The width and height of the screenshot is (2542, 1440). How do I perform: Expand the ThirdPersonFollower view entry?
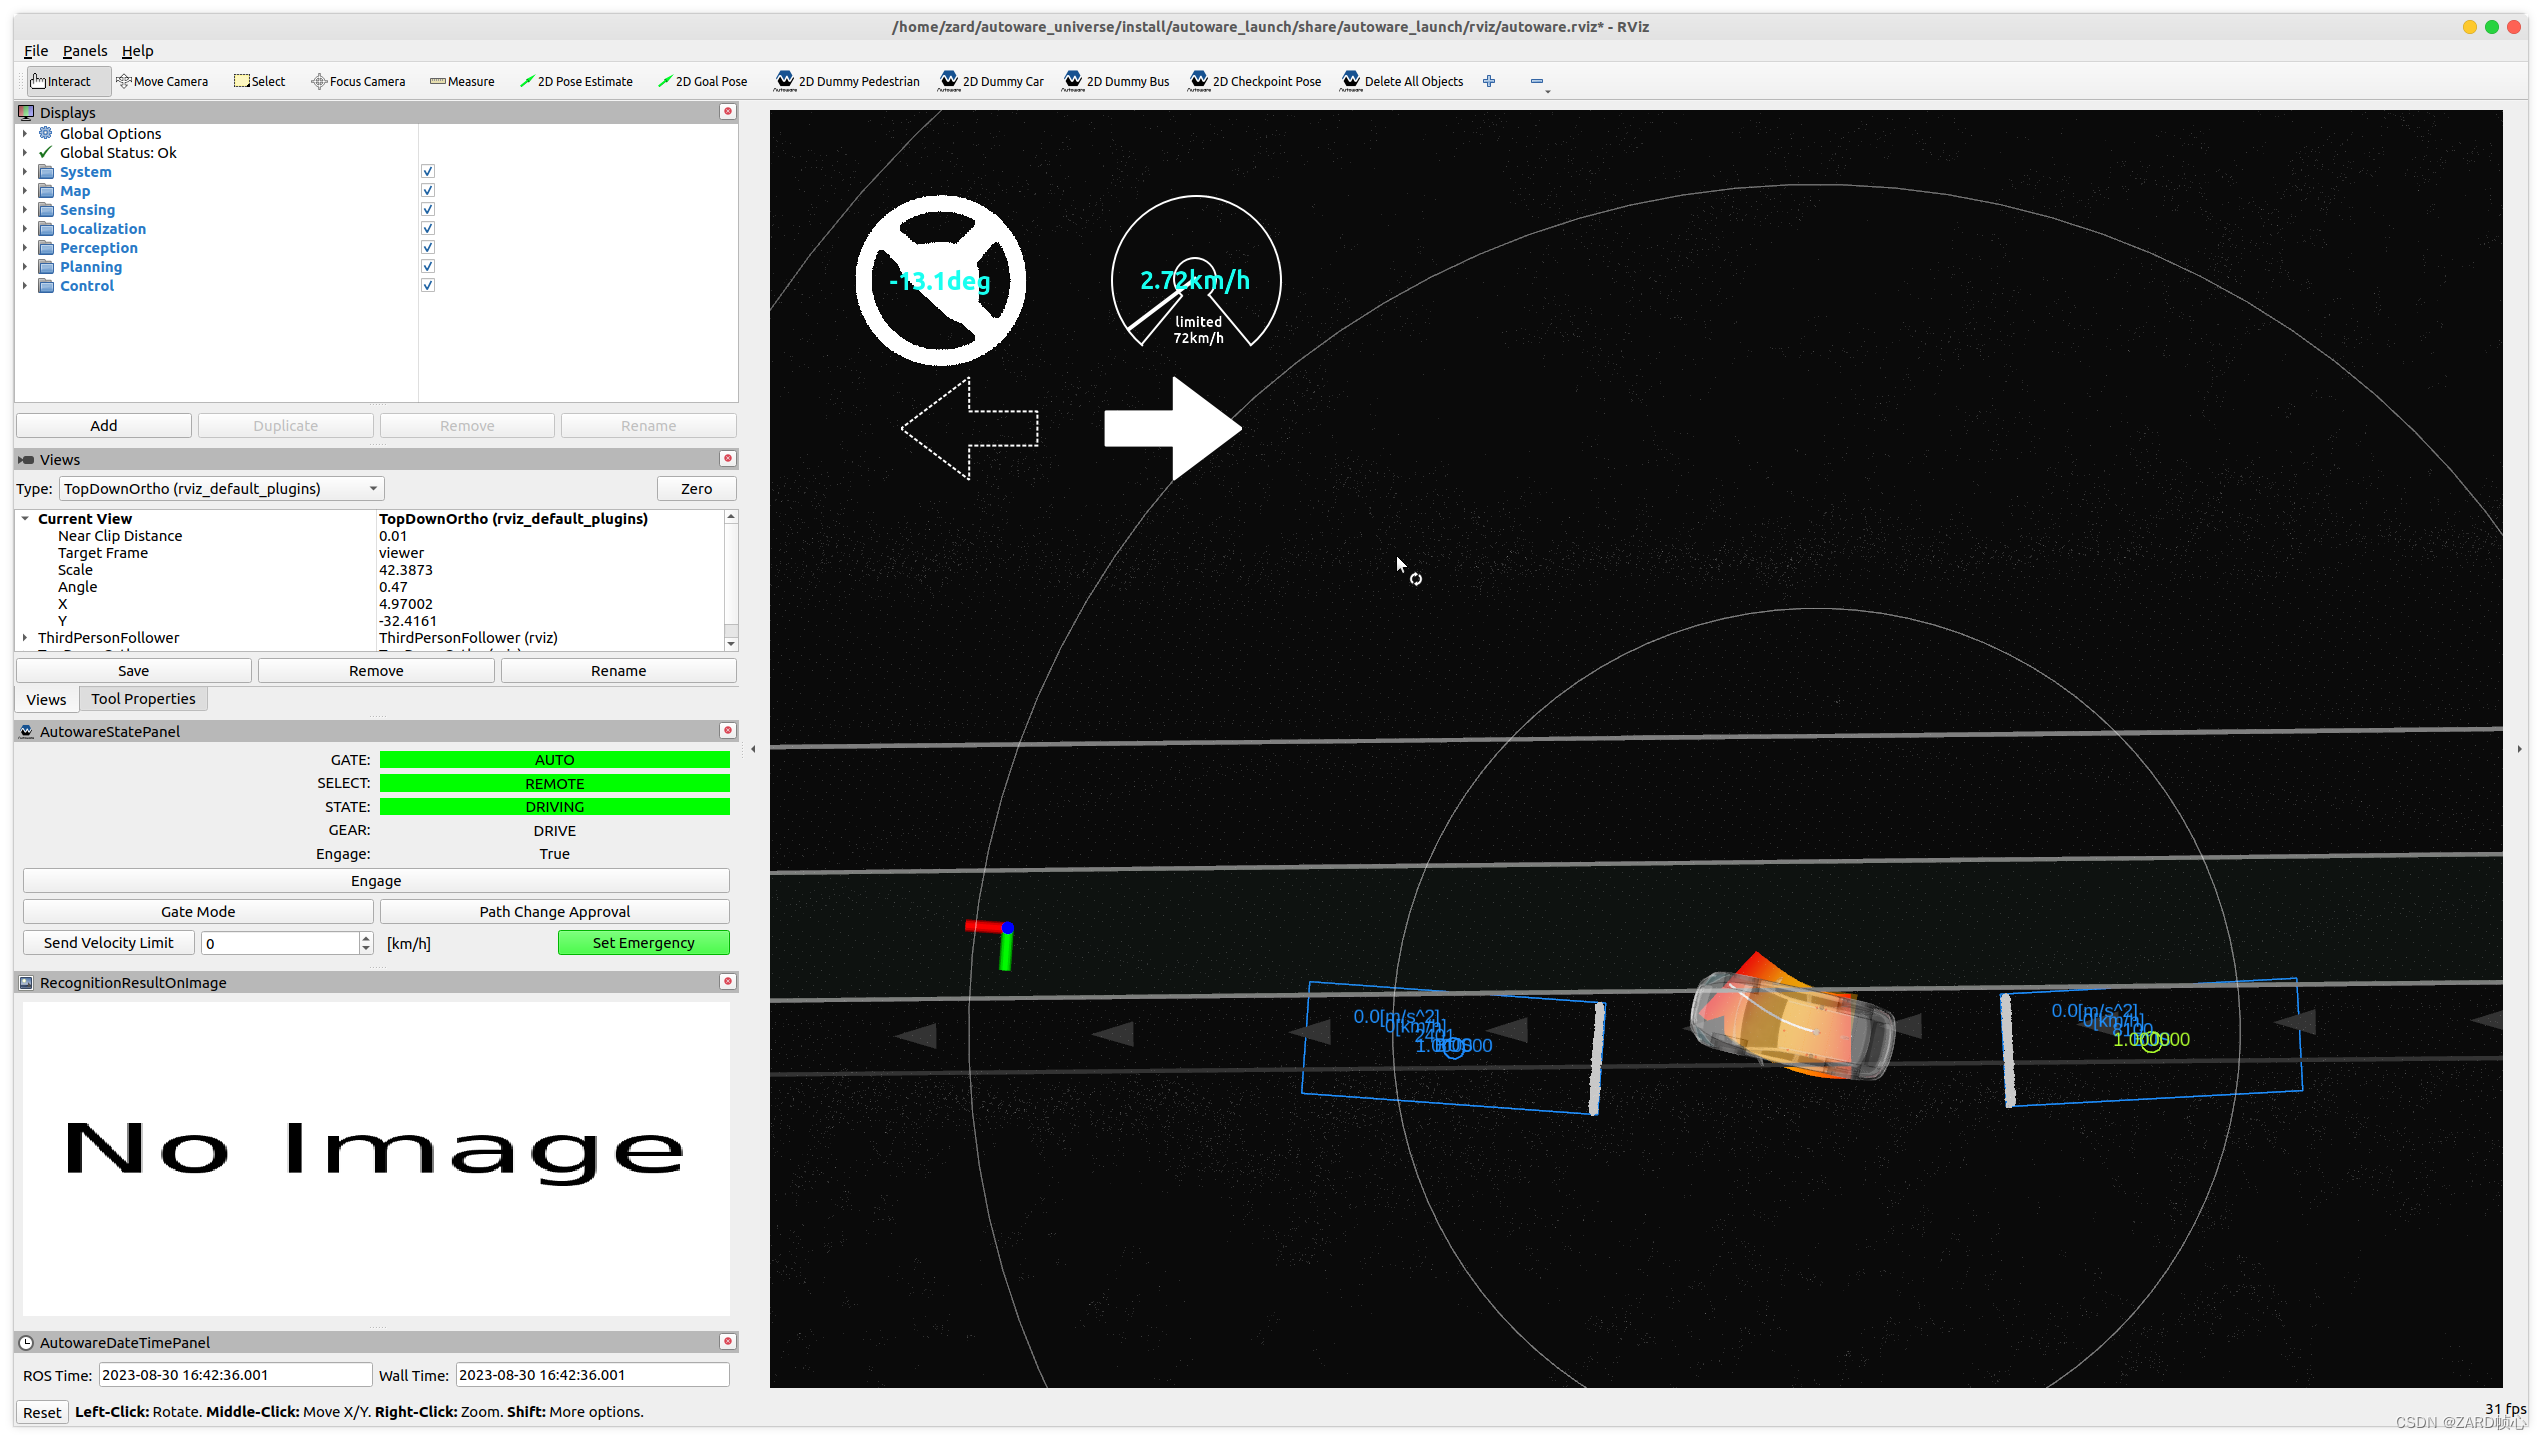(25, 637)
